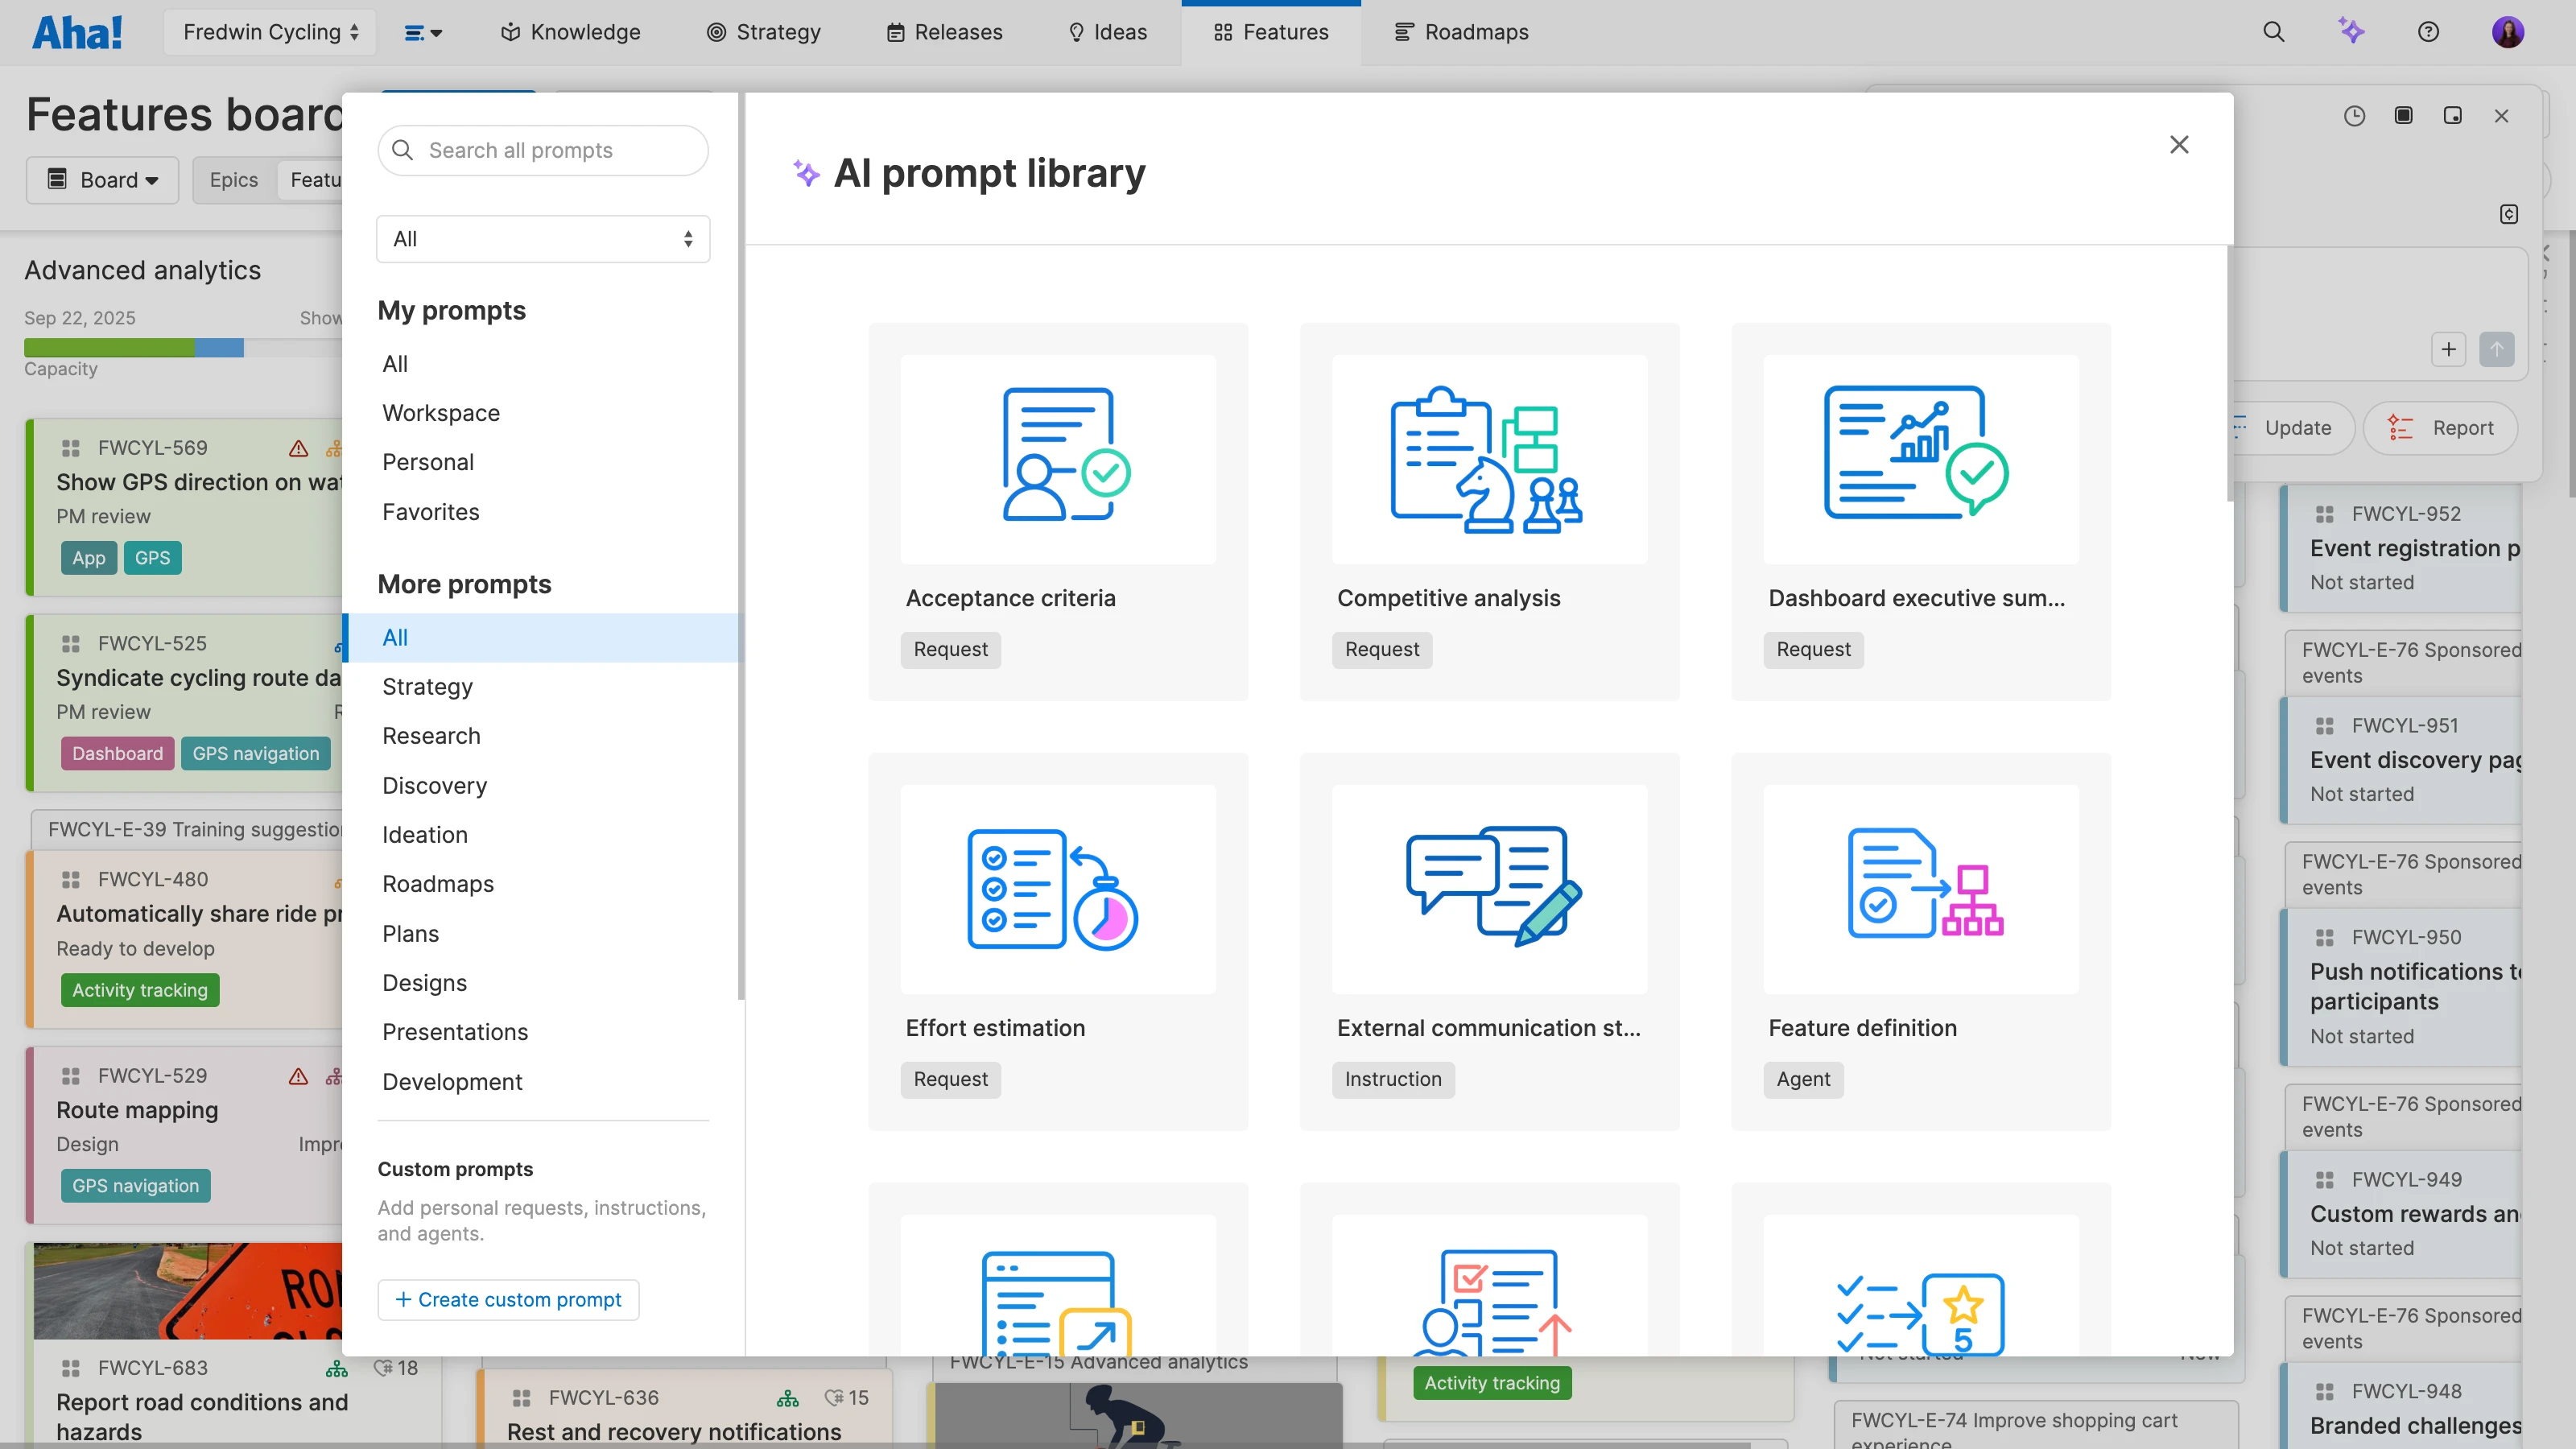Open the Board view dropdown

(101, 180)
